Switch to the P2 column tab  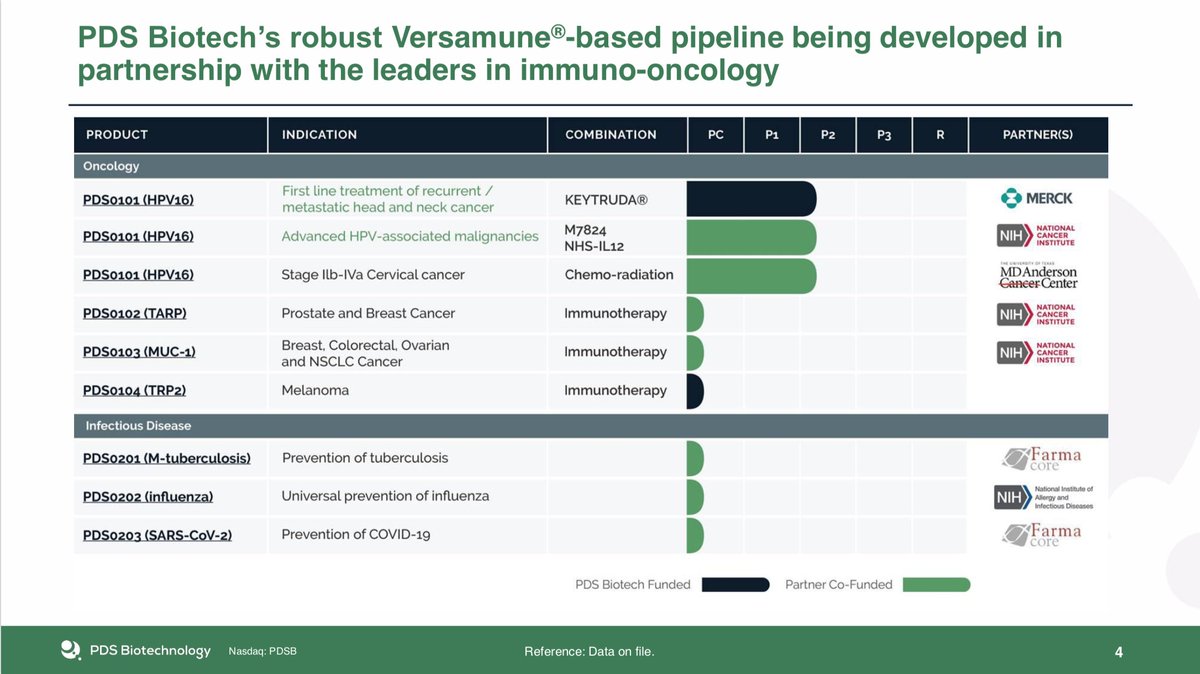[x=827, y=134]
